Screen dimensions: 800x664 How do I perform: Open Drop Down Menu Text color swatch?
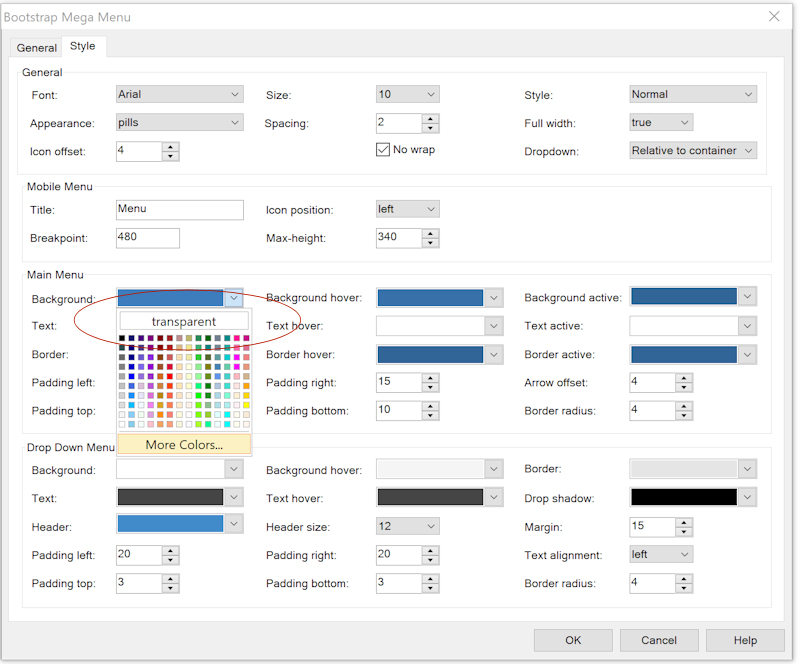[170, 497]
